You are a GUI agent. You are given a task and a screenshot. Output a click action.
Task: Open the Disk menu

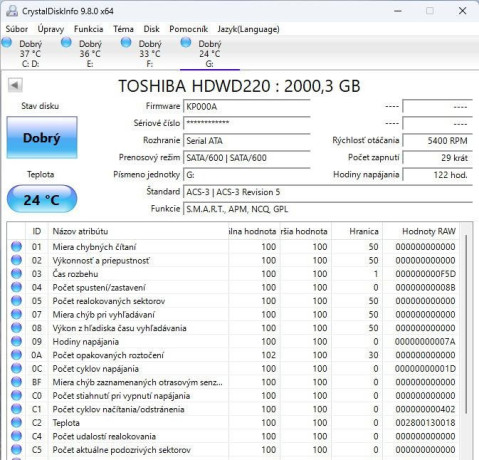click(x=151, y=29)
